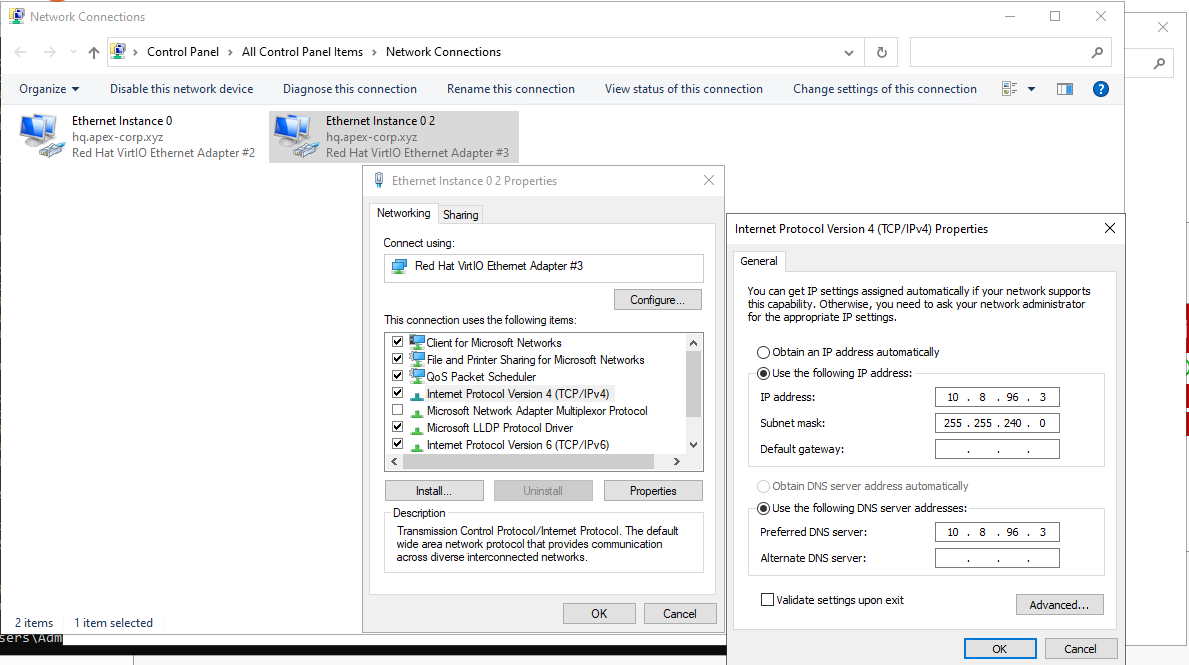Image resolution: width=1189 pixels, height=665 pixels.
Task: Select Obtain an IP address automatically
Action: point(764,352)
